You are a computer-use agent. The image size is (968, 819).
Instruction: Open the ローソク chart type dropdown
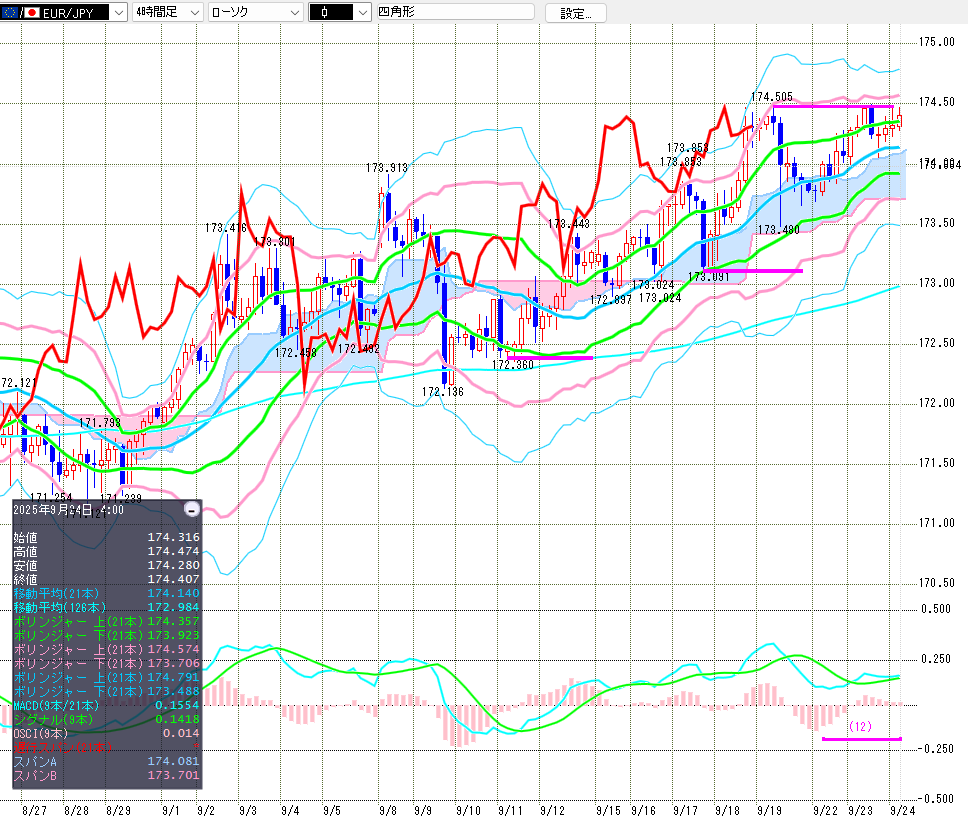(x=254, y=12)
